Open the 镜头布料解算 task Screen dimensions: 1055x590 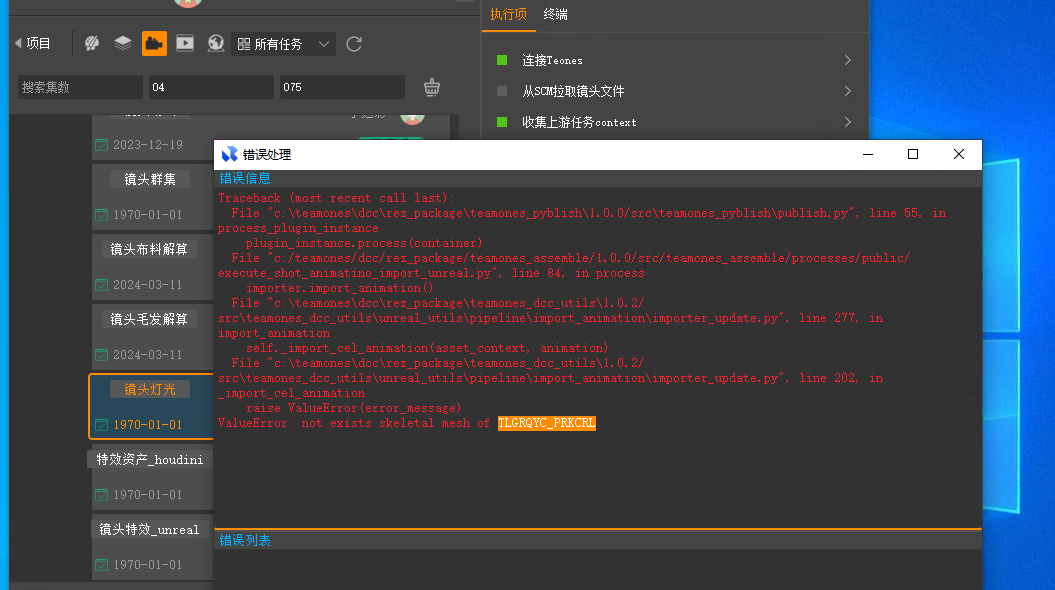(149, 249)
